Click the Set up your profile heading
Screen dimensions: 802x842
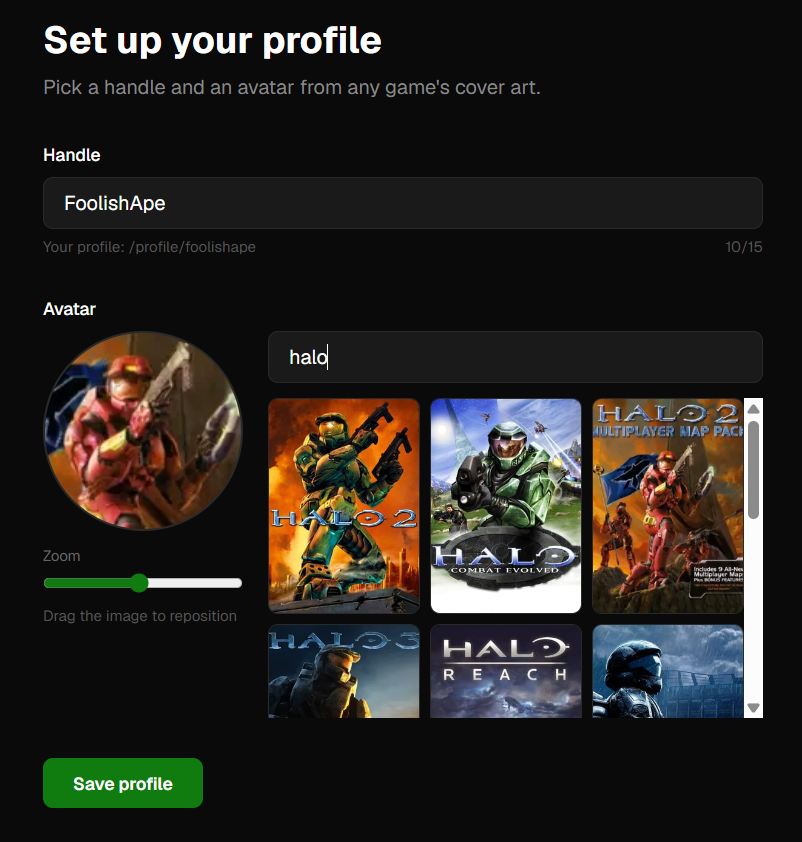click(213, 41)
